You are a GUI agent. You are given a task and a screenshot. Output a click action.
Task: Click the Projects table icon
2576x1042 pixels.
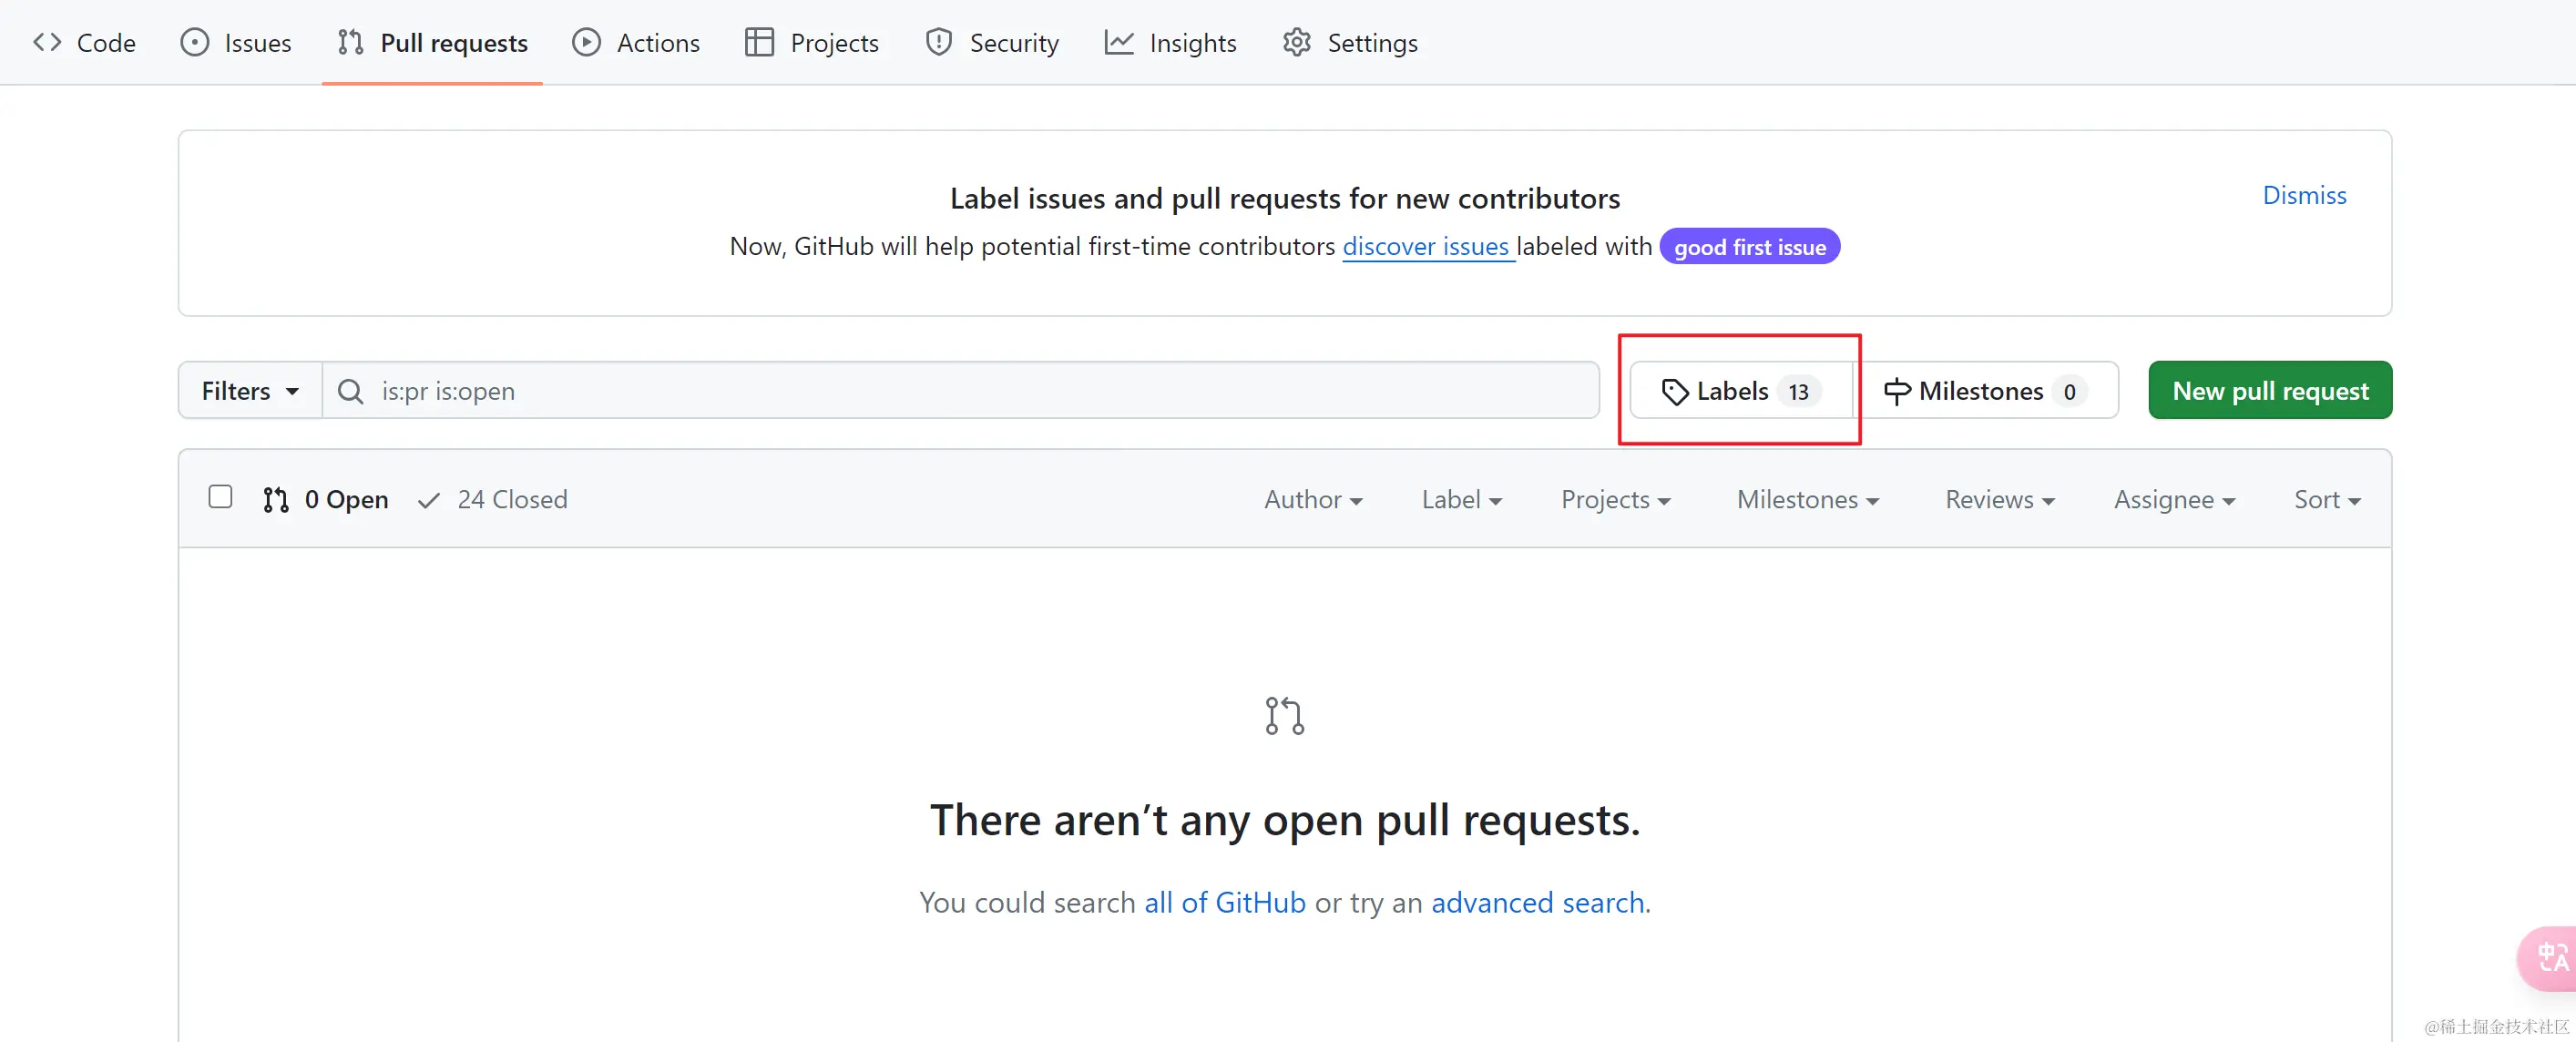(x=759, y=43)
